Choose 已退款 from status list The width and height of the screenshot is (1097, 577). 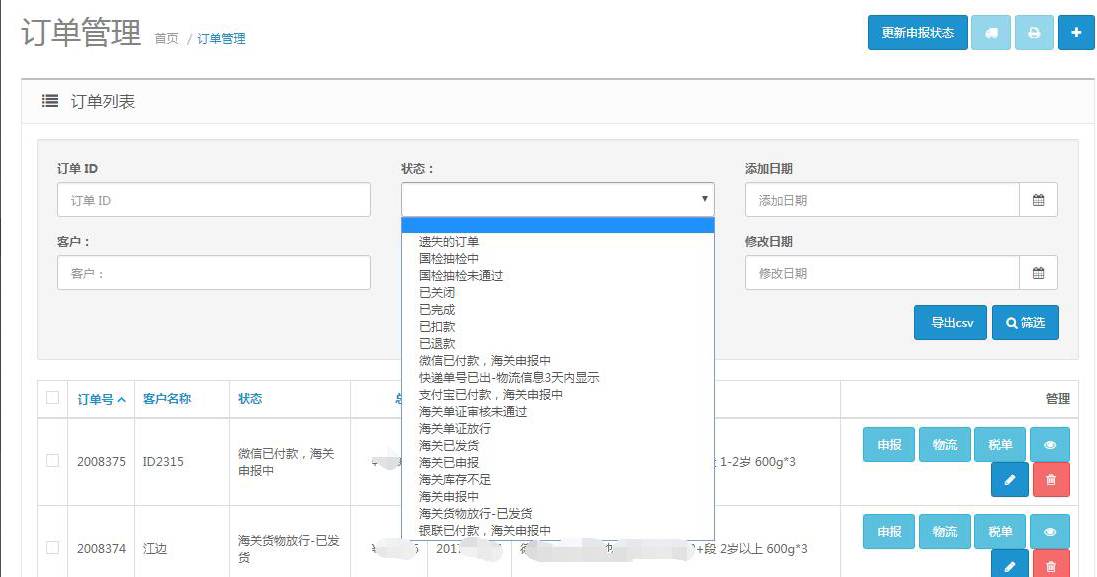437,343
